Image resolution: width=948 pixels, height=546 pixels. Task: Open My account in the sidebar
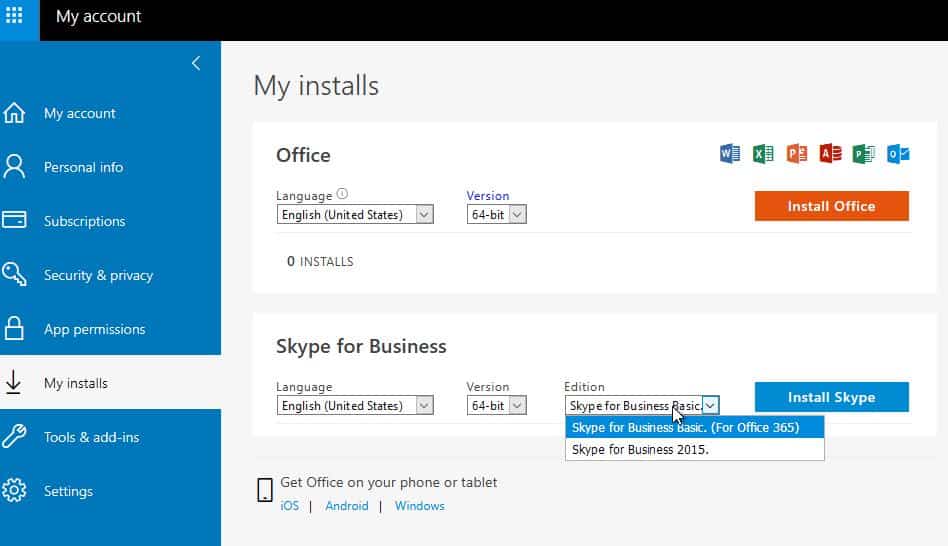[79, 113]
